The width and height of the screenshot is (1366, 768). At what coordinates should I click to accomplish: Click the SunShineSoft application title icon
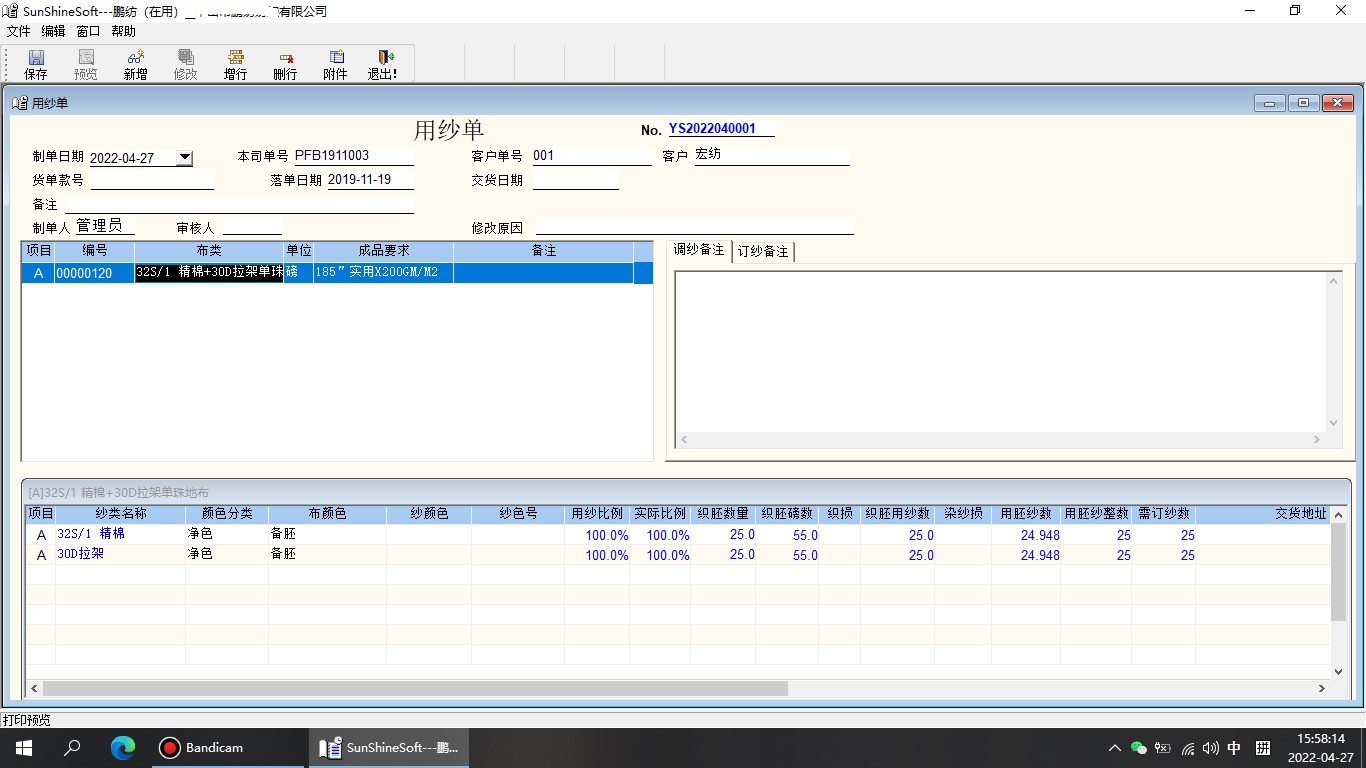click(10, 11)
